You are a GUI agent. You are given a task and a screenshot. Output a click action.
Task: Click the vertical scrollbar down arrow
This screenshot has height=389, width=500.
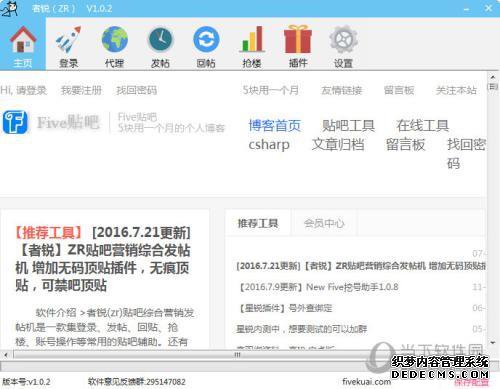493,343
